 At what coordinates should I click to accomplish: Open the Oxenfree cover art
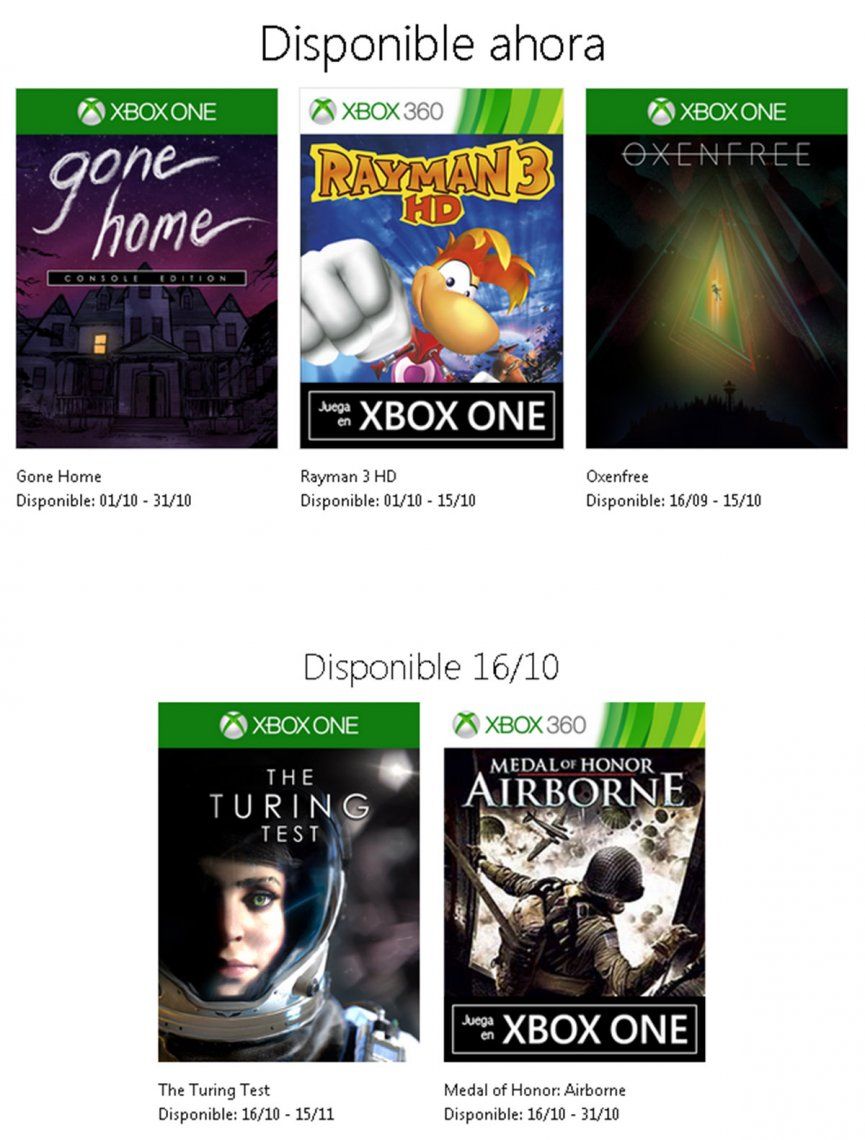[x=717, y=292]
